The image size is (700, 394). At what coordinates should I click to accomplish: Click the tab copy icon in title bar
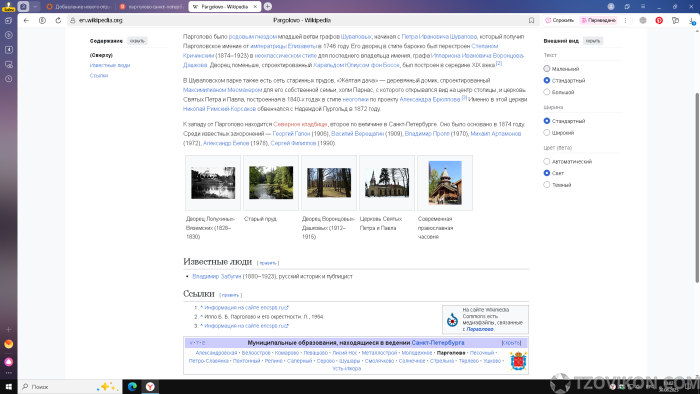coord(627,6)
